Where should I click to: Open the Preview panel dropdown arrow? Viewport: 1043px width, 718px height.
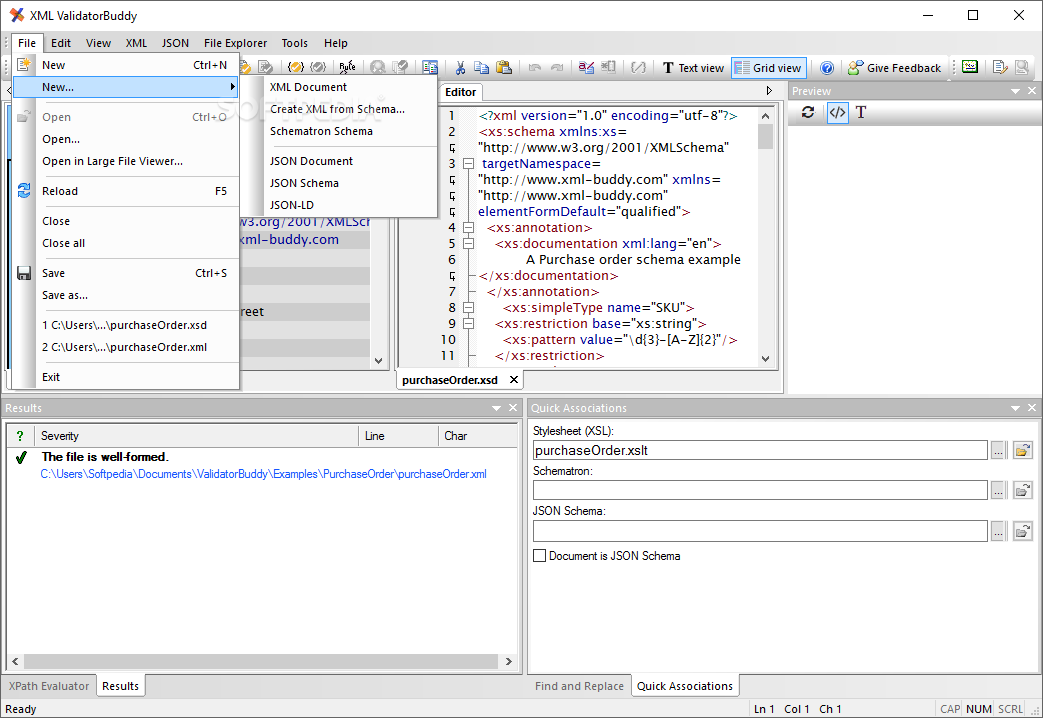point(1015,91)
